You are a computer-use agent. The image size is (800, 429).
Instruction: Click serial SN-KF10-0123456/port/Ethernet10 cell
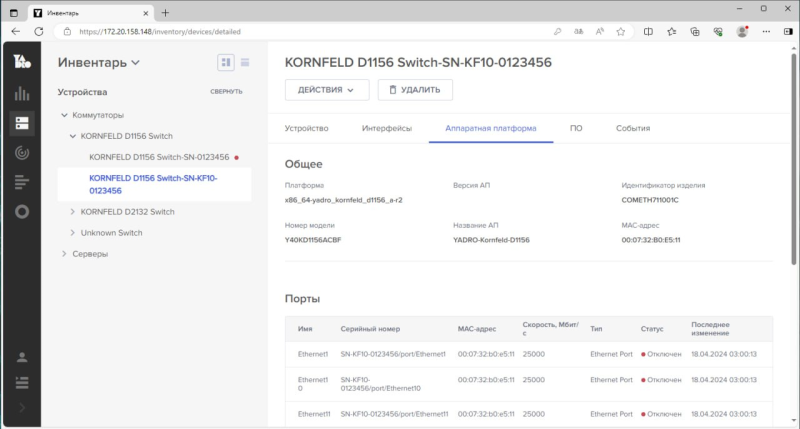381,384
